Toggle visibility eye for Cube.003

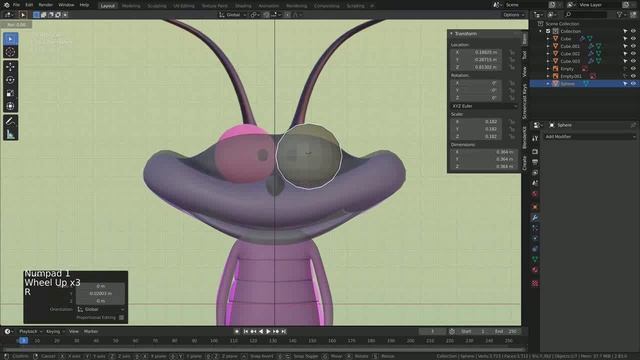(633, 61)
